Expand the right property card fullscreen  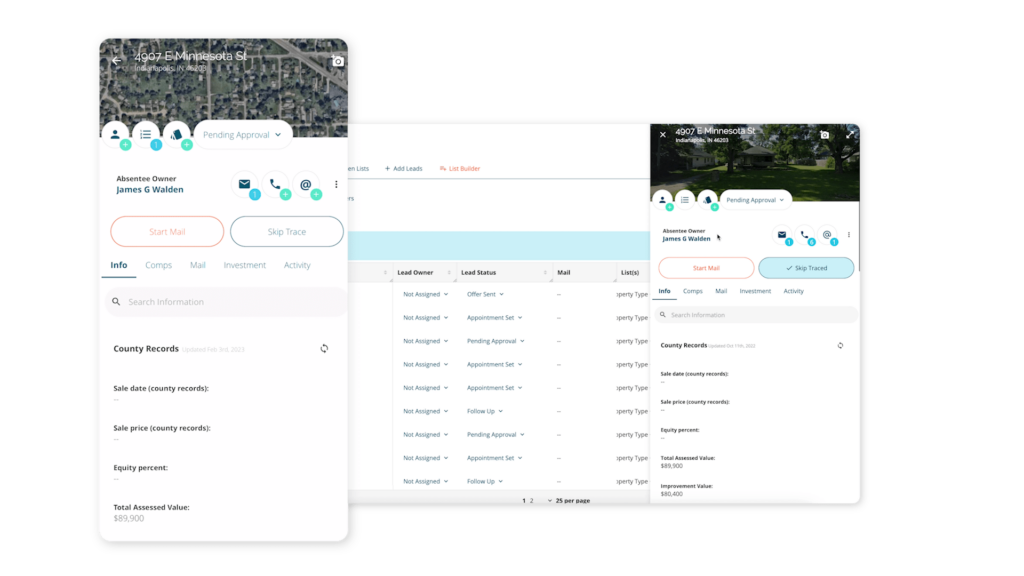pyautogui.click(x=851, y=132)
